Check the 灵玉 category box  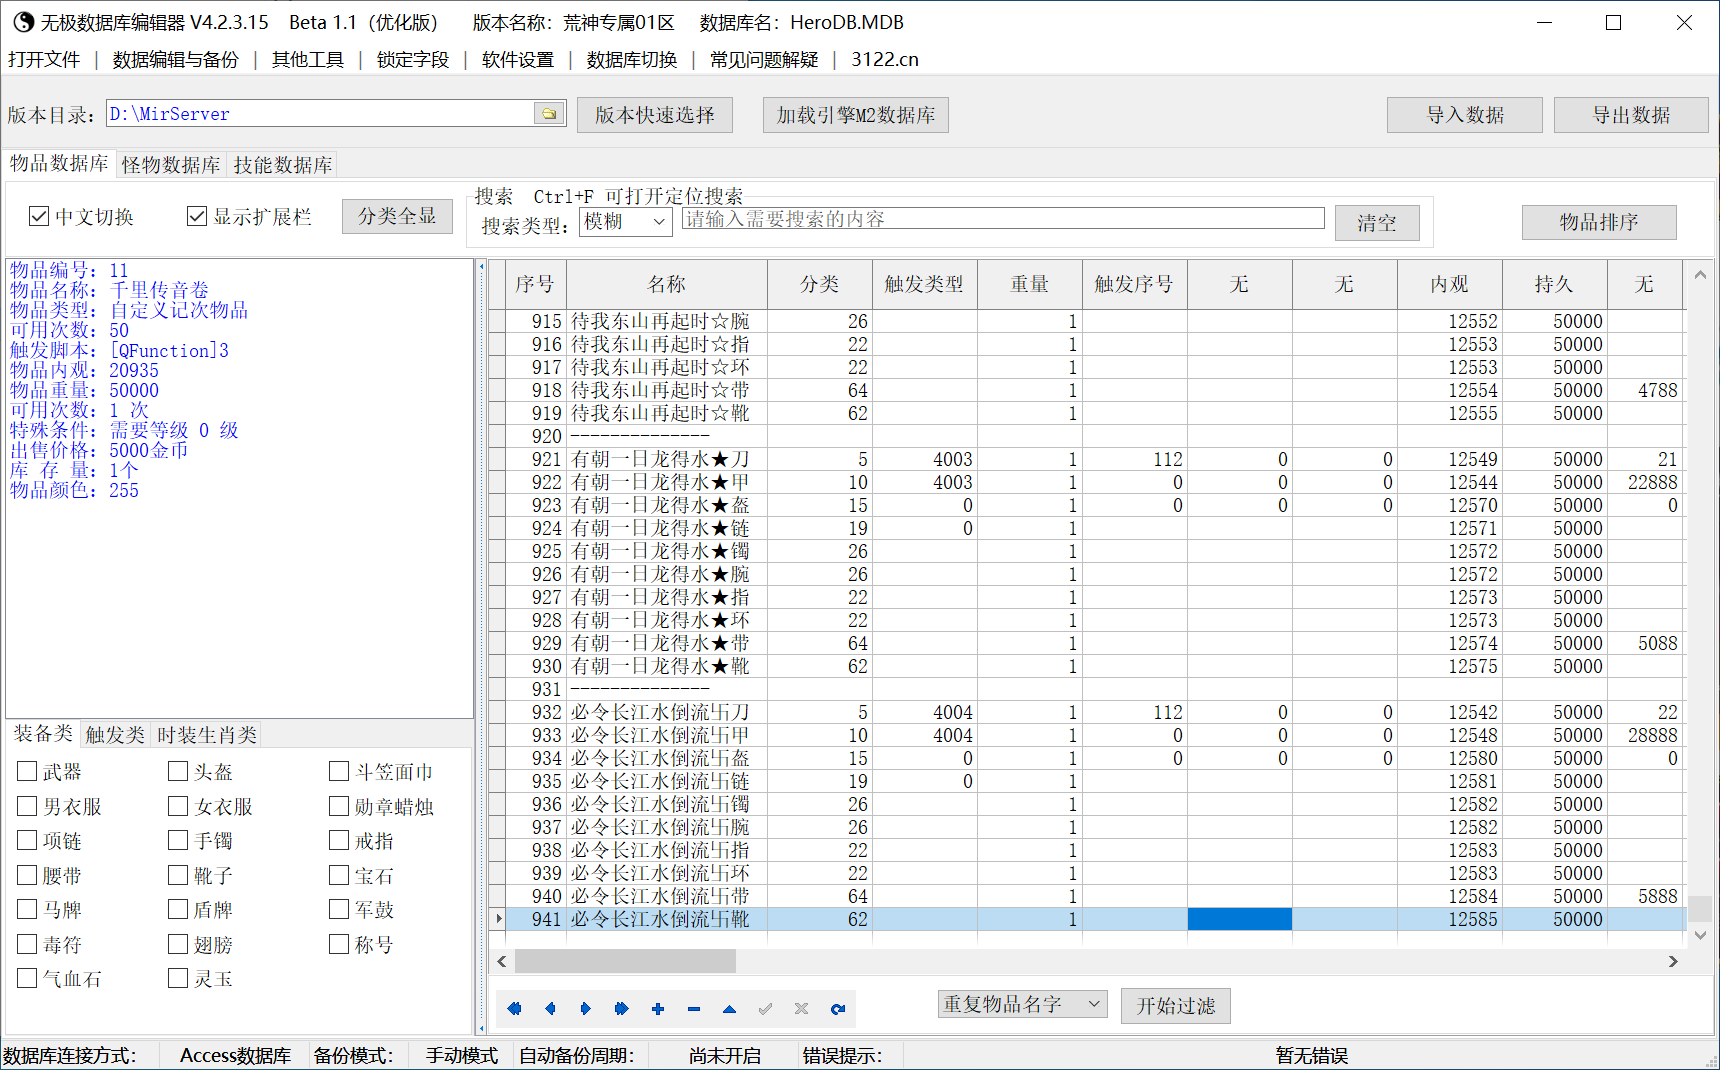pos(178,978)
